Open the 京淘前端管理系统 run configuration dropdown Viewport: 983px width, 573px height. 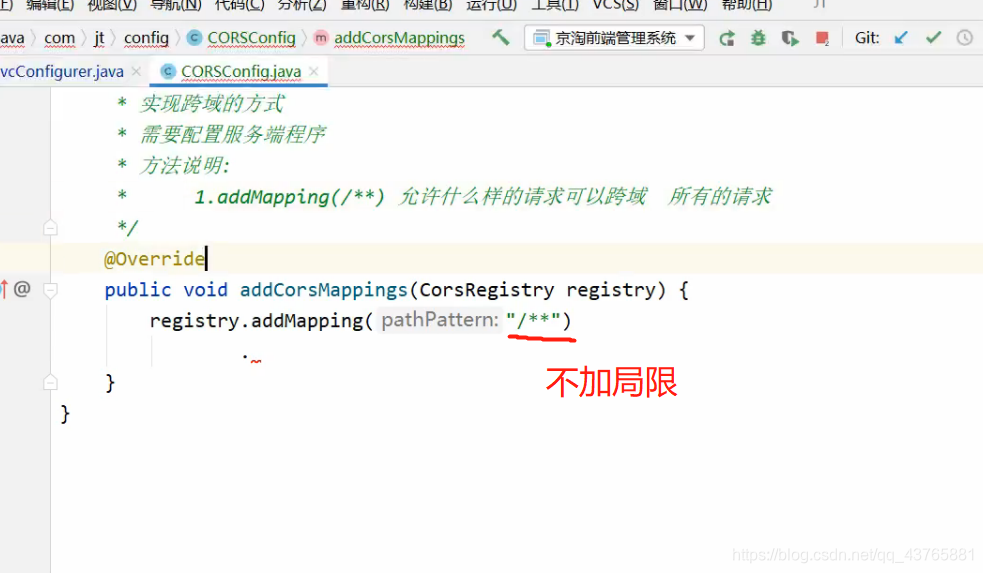614,38
